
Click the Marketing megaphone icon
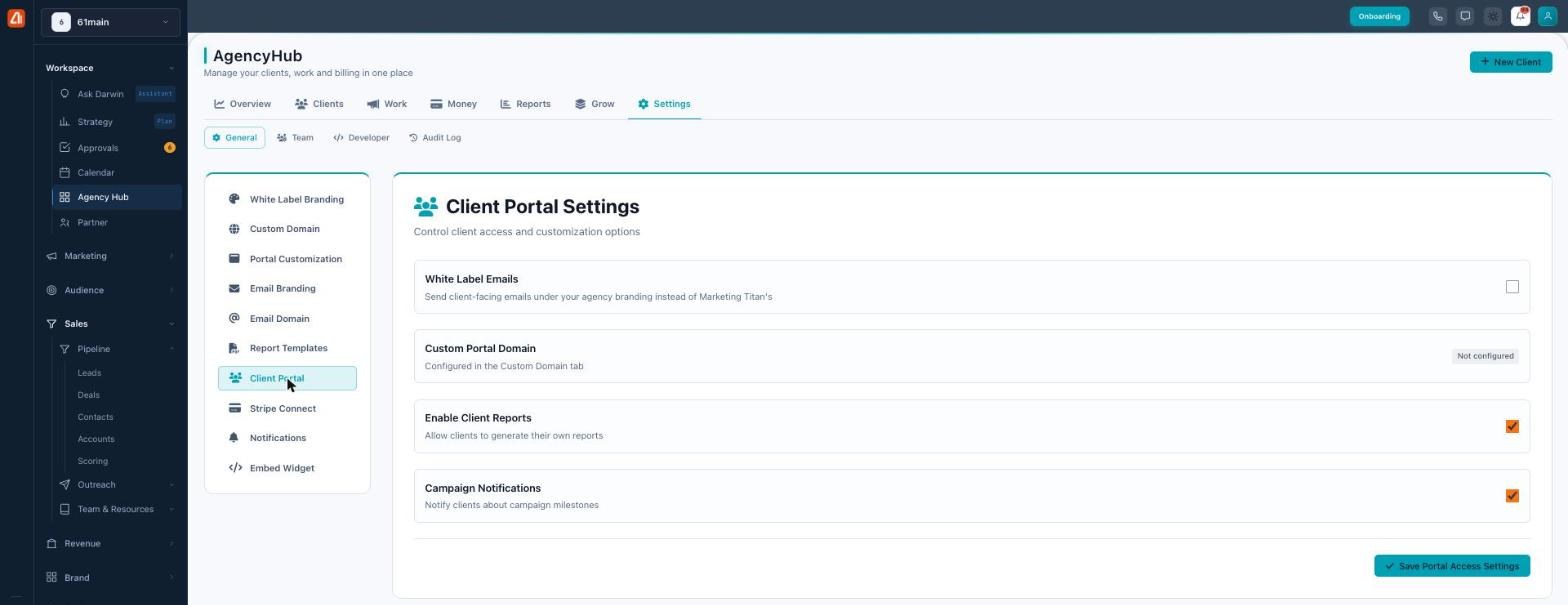tap(52, 256)
